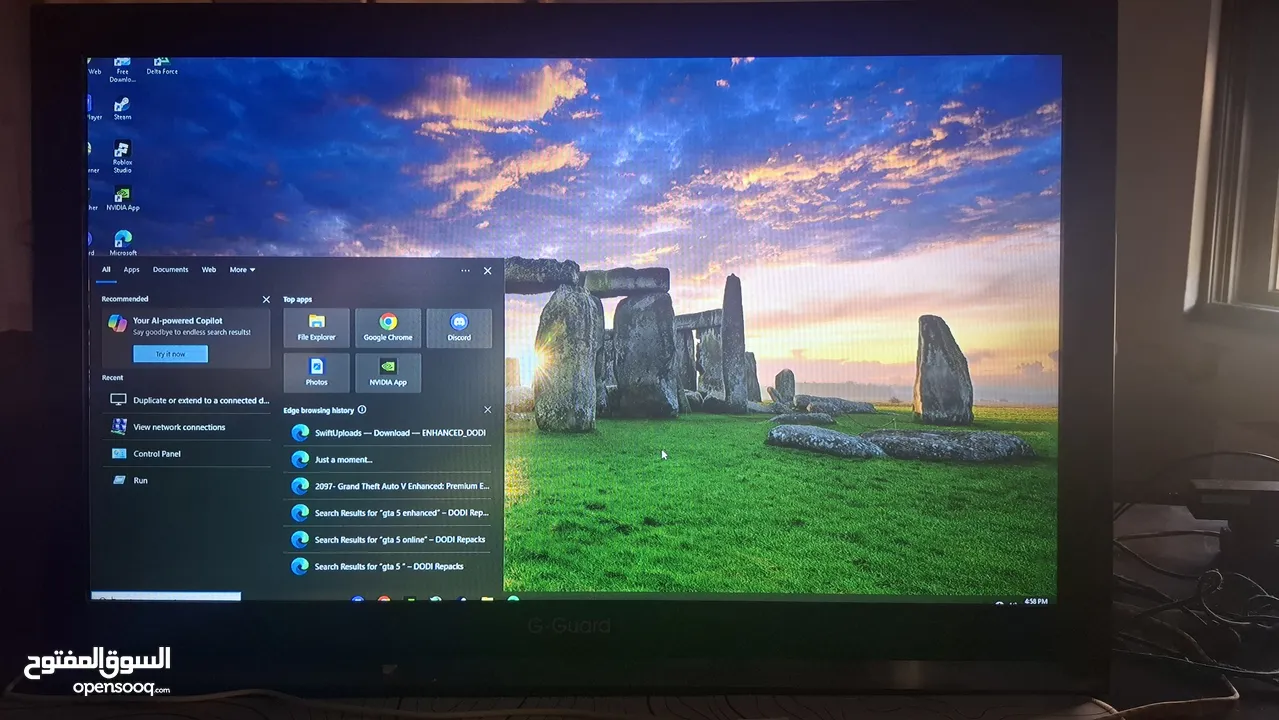Open the Grand Theft Auto V Enhanced history entry
This screenshot has width=1279, height=720.
(x=388, y=486)
